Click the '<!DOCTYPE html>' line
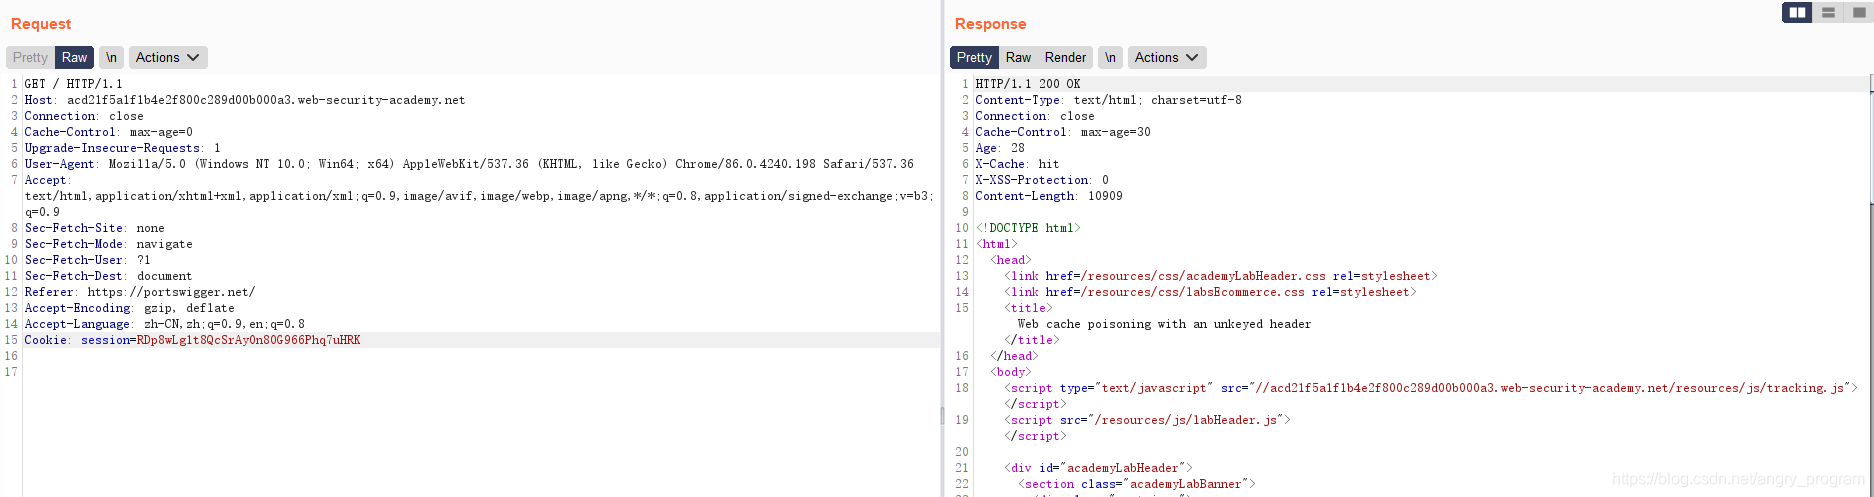Image resolution: width=1874 pixels, height=497 pixels. [x=1028, y=228]
